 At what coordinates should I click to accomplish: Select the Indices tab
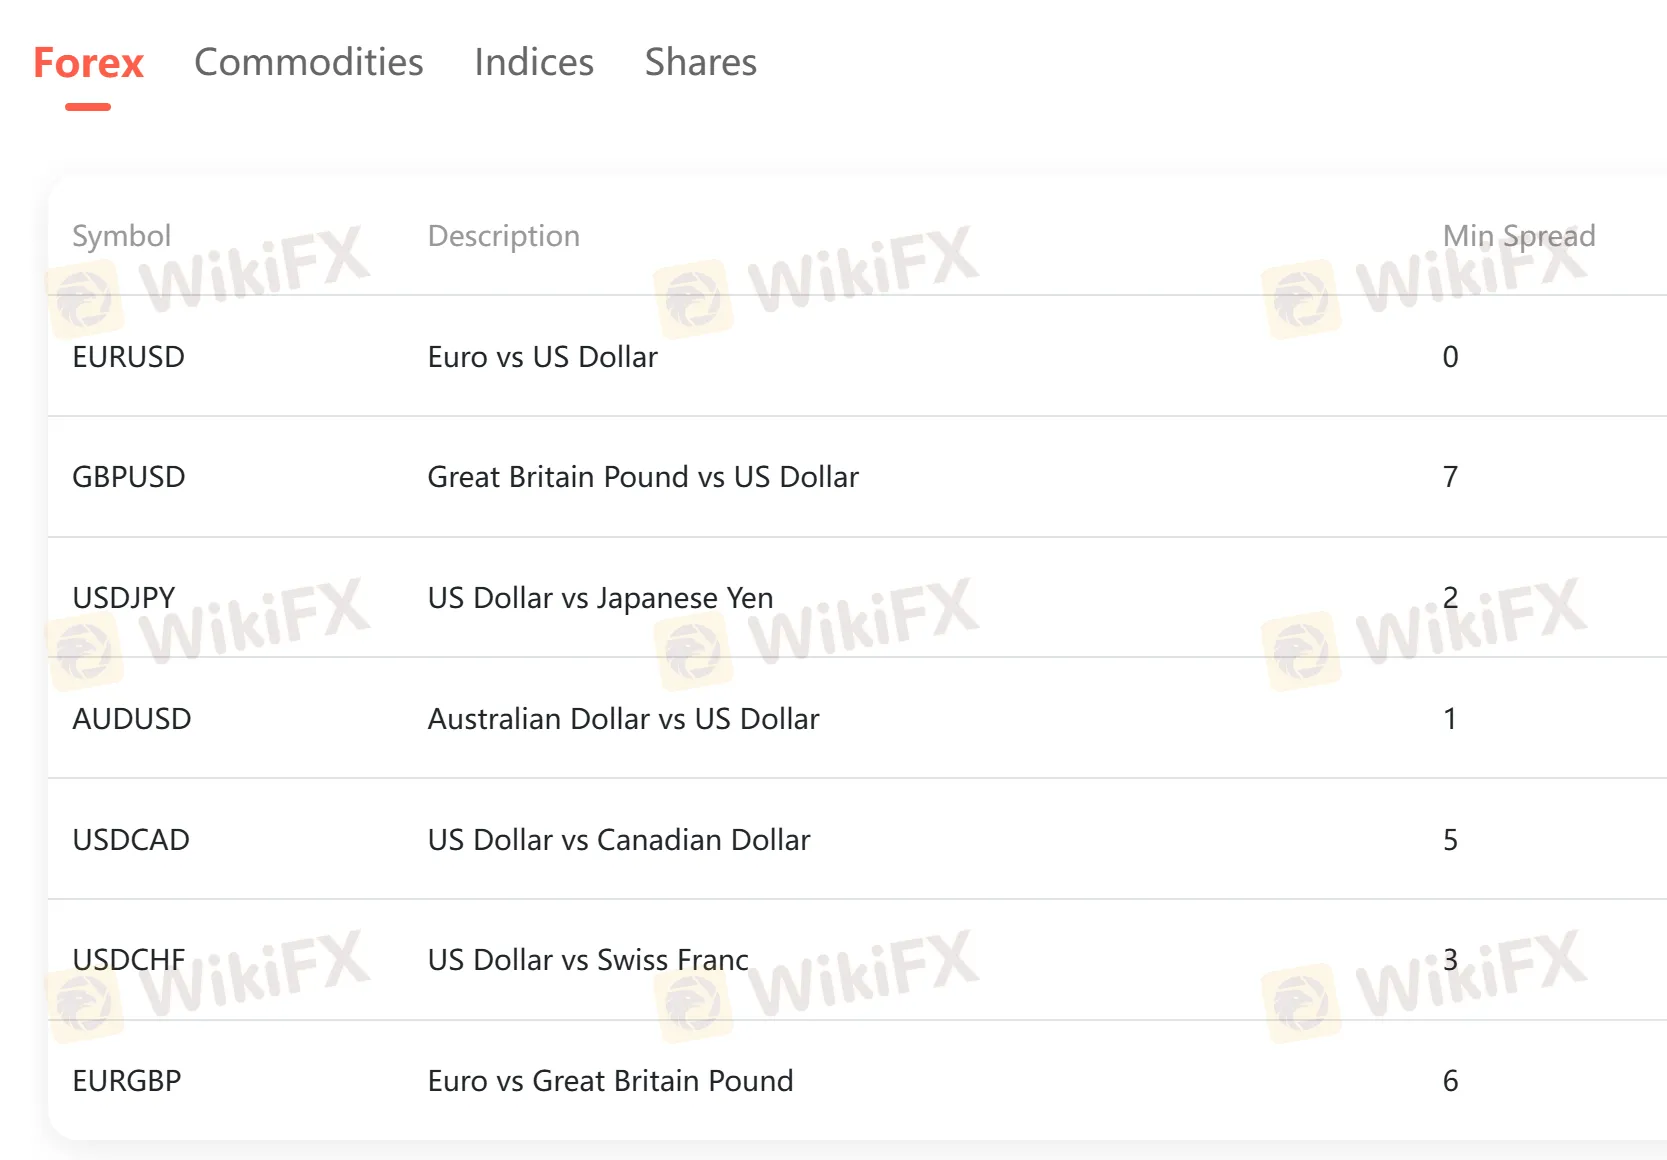(x=534, y=63)
